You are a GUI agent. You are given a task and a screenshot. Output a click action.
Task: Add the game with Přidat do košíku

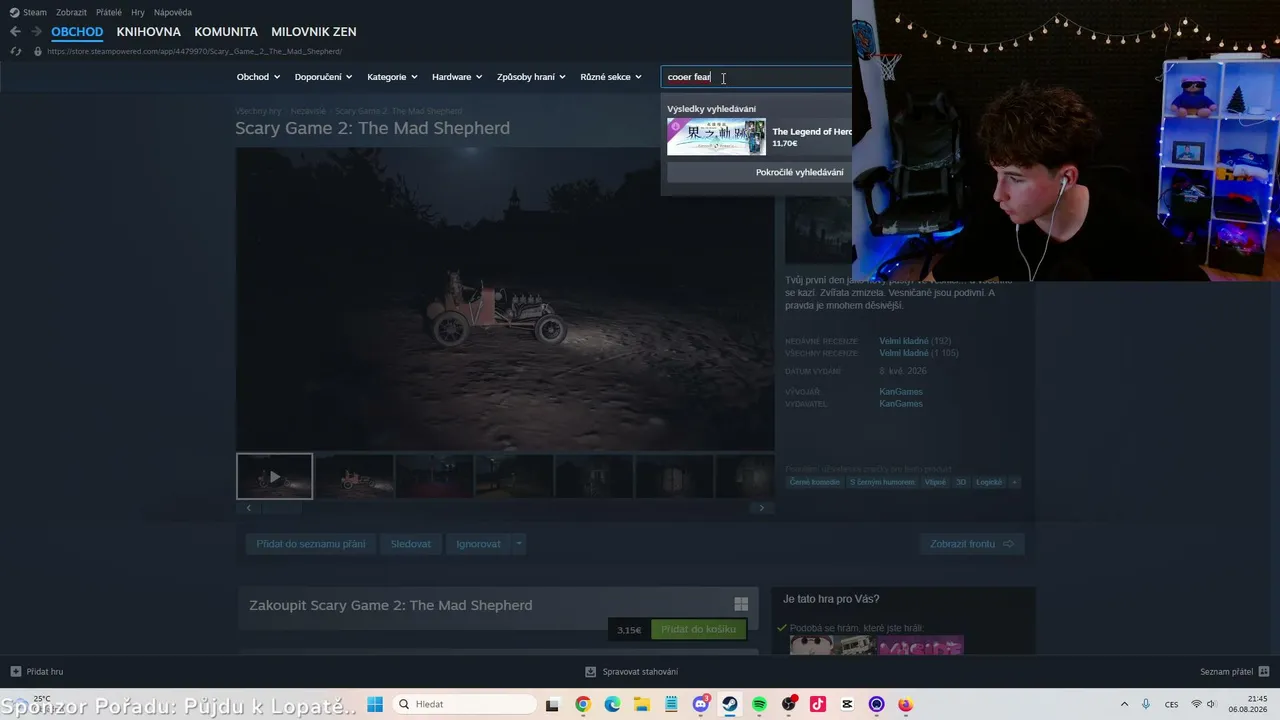click(x=698, y=629)
